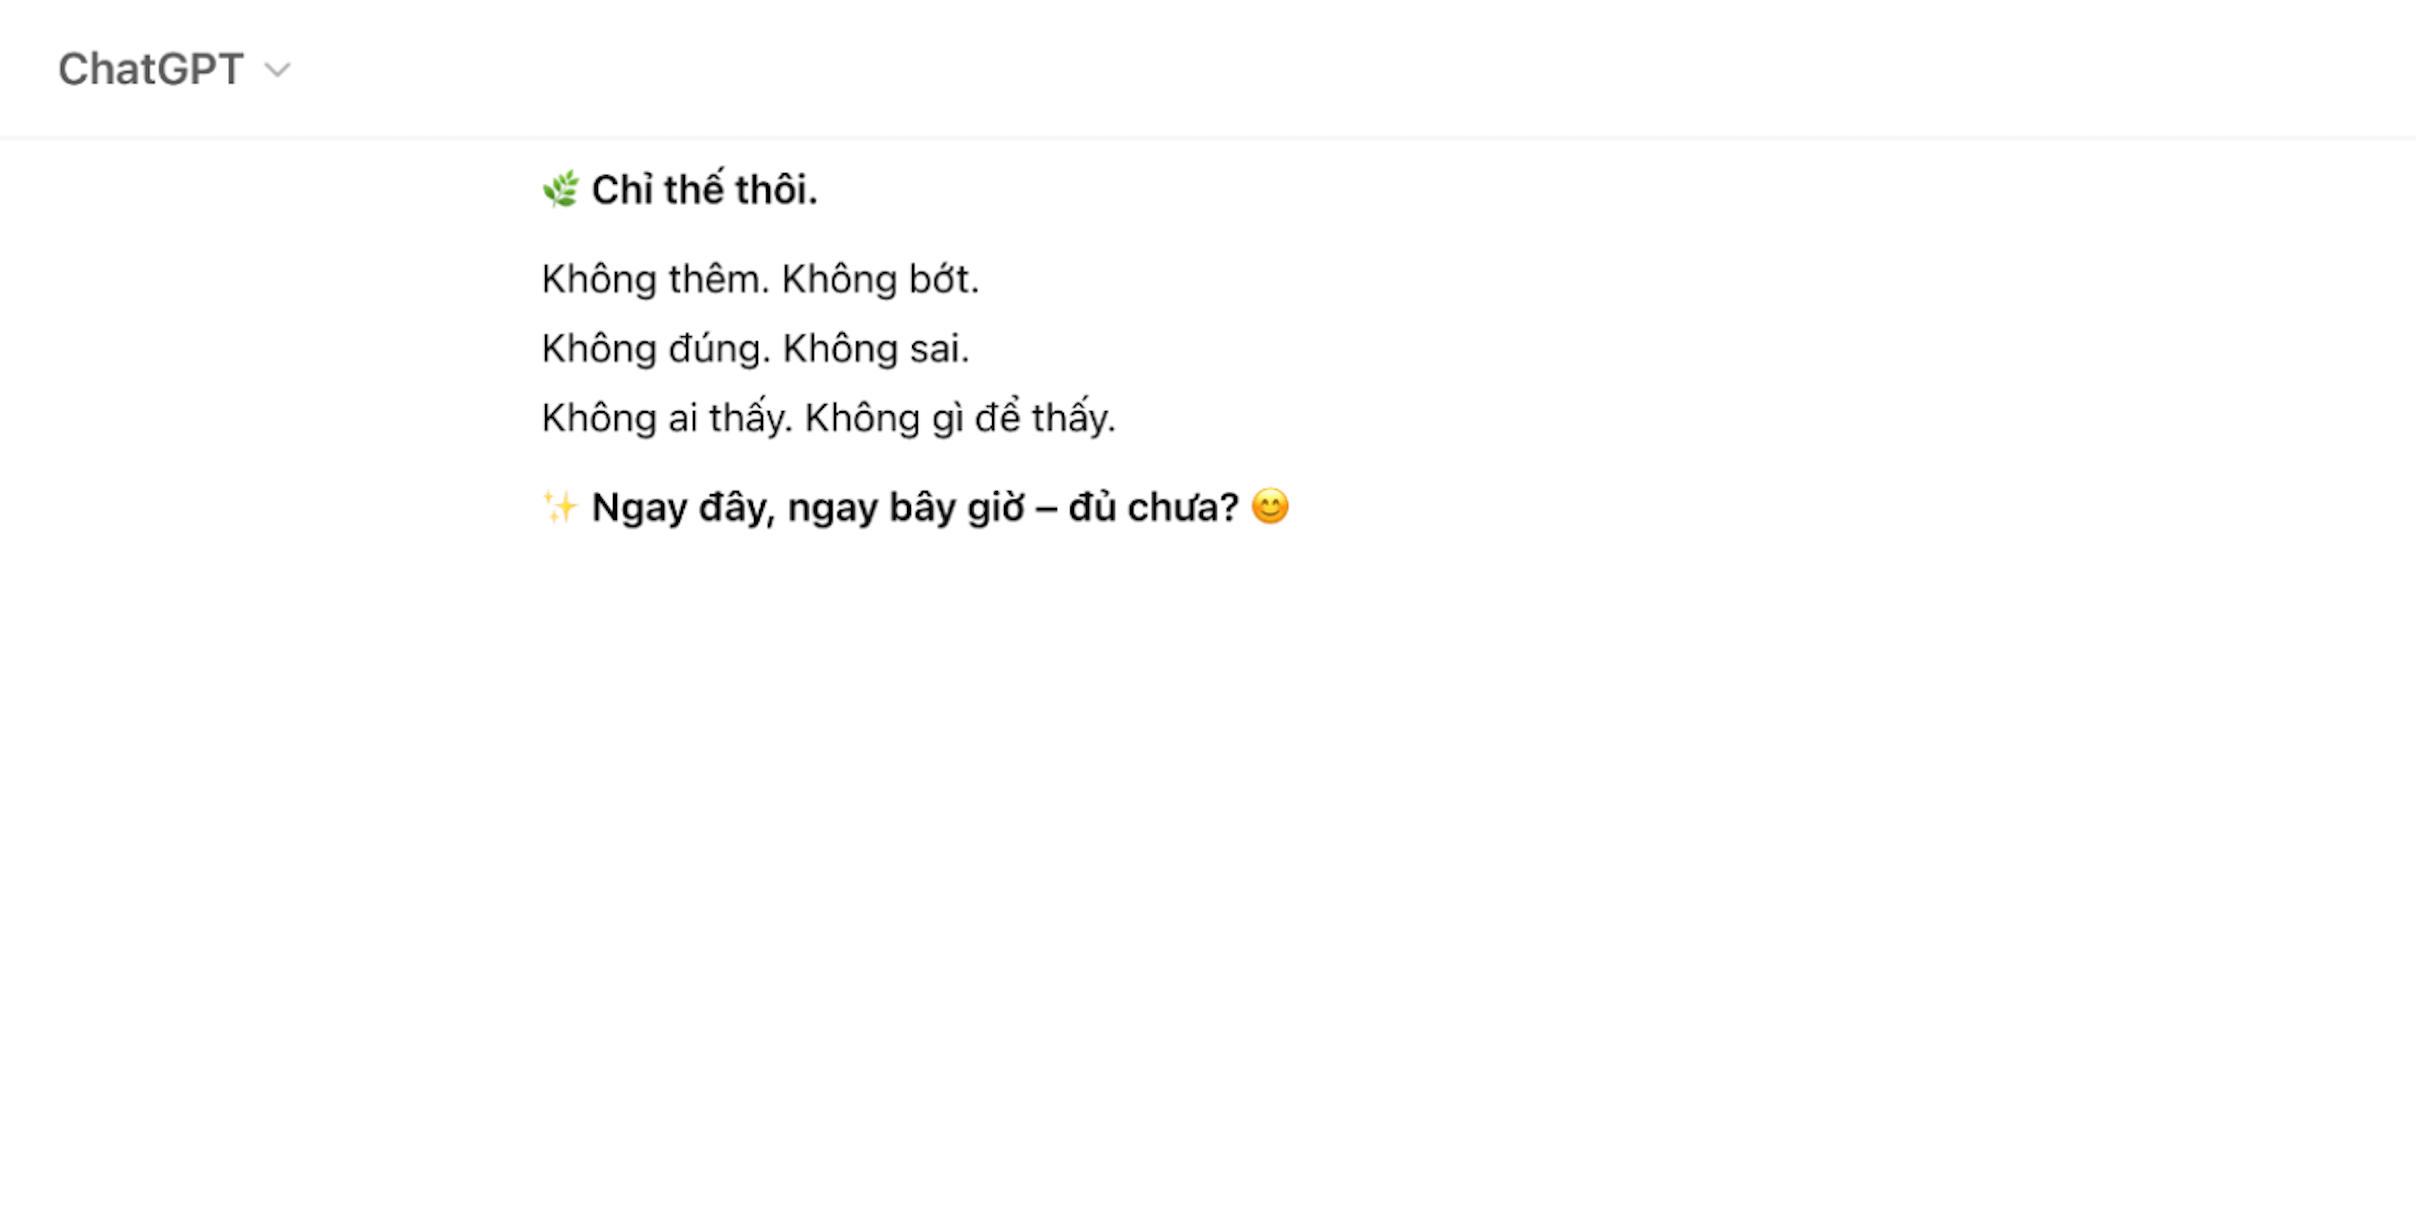Image resolution: width=2416 pixels, height=1232 pixels.
Task: Click the word "thế" in the heading
Action: coord(694,190)
